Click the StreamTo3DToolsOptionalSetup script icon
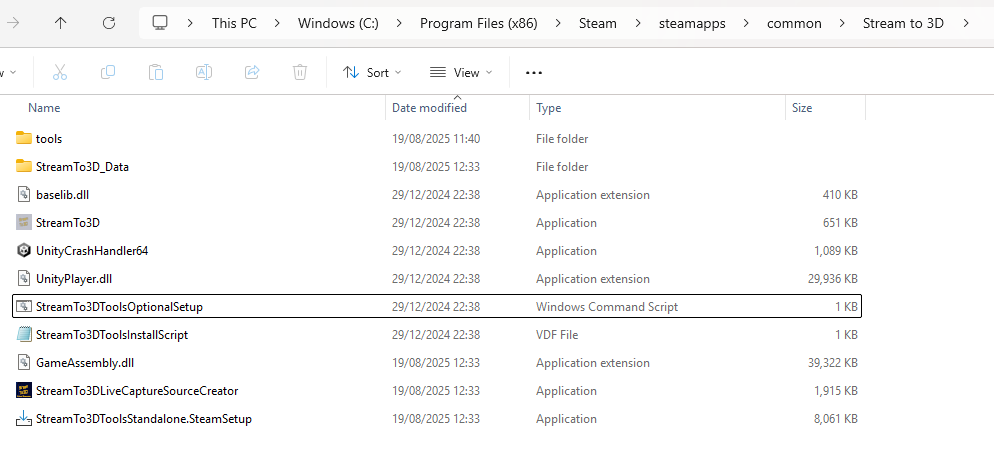Image resolution: width=994 pixels, height=458 pixels. point(24,306)
